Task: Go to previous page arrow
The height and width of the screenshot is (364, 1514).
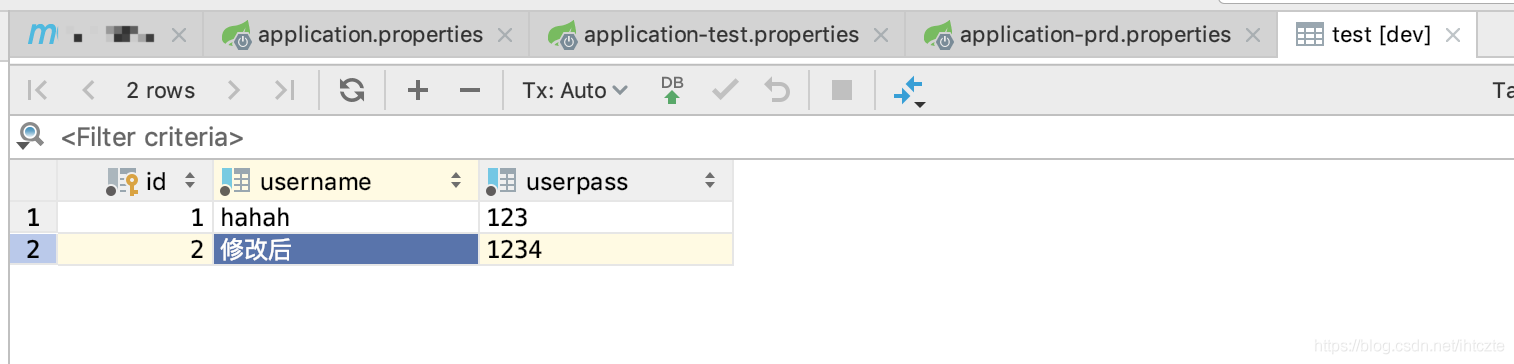Action: click(89, 90)
